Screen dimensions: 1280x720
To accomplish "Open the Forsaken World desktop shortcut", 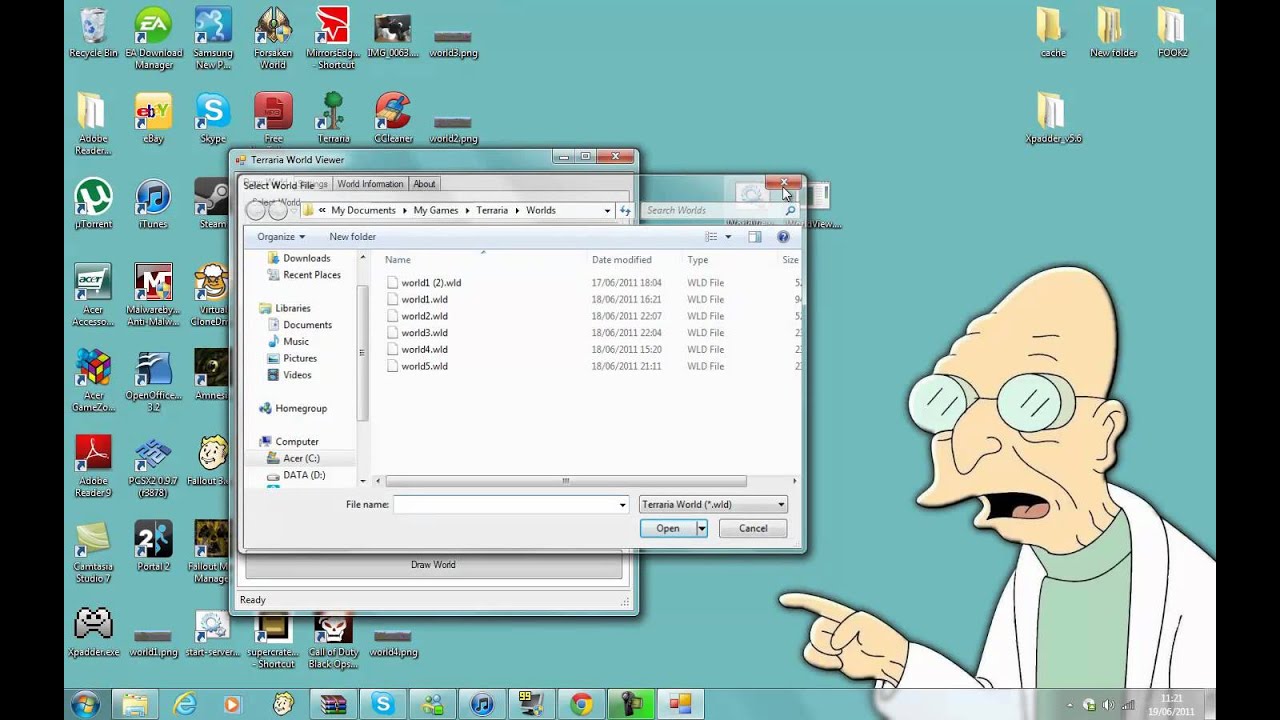I will (x=273, y=39).
